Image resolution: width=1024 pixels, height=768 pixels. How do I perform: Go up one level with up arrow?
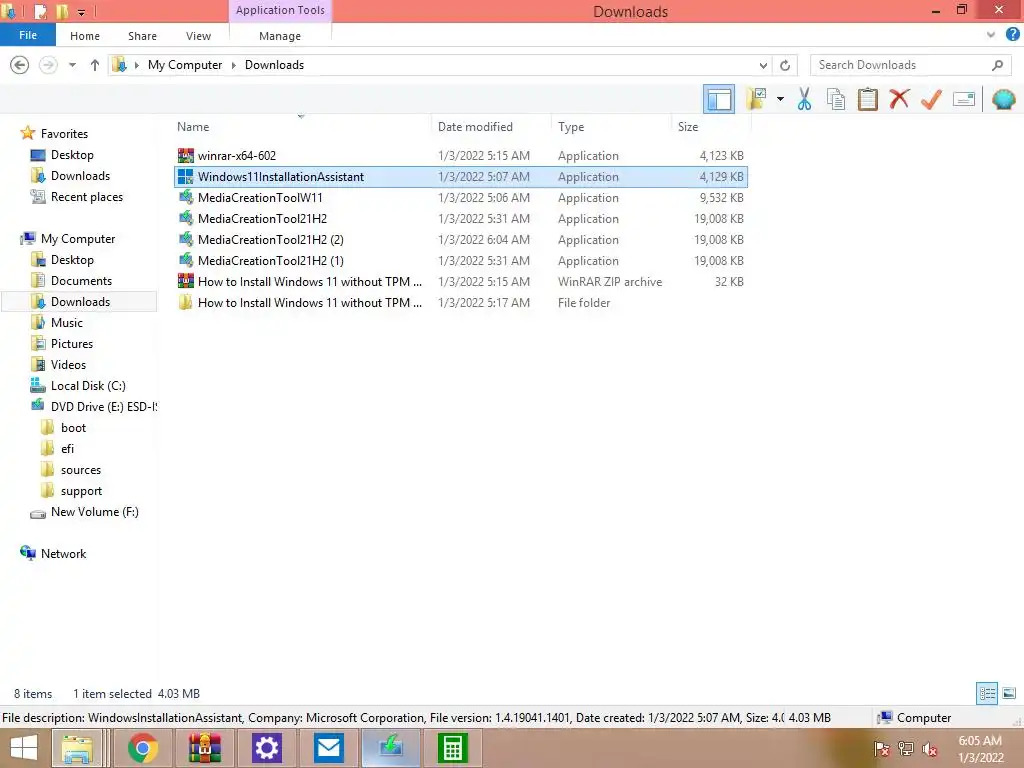[95, 65]
